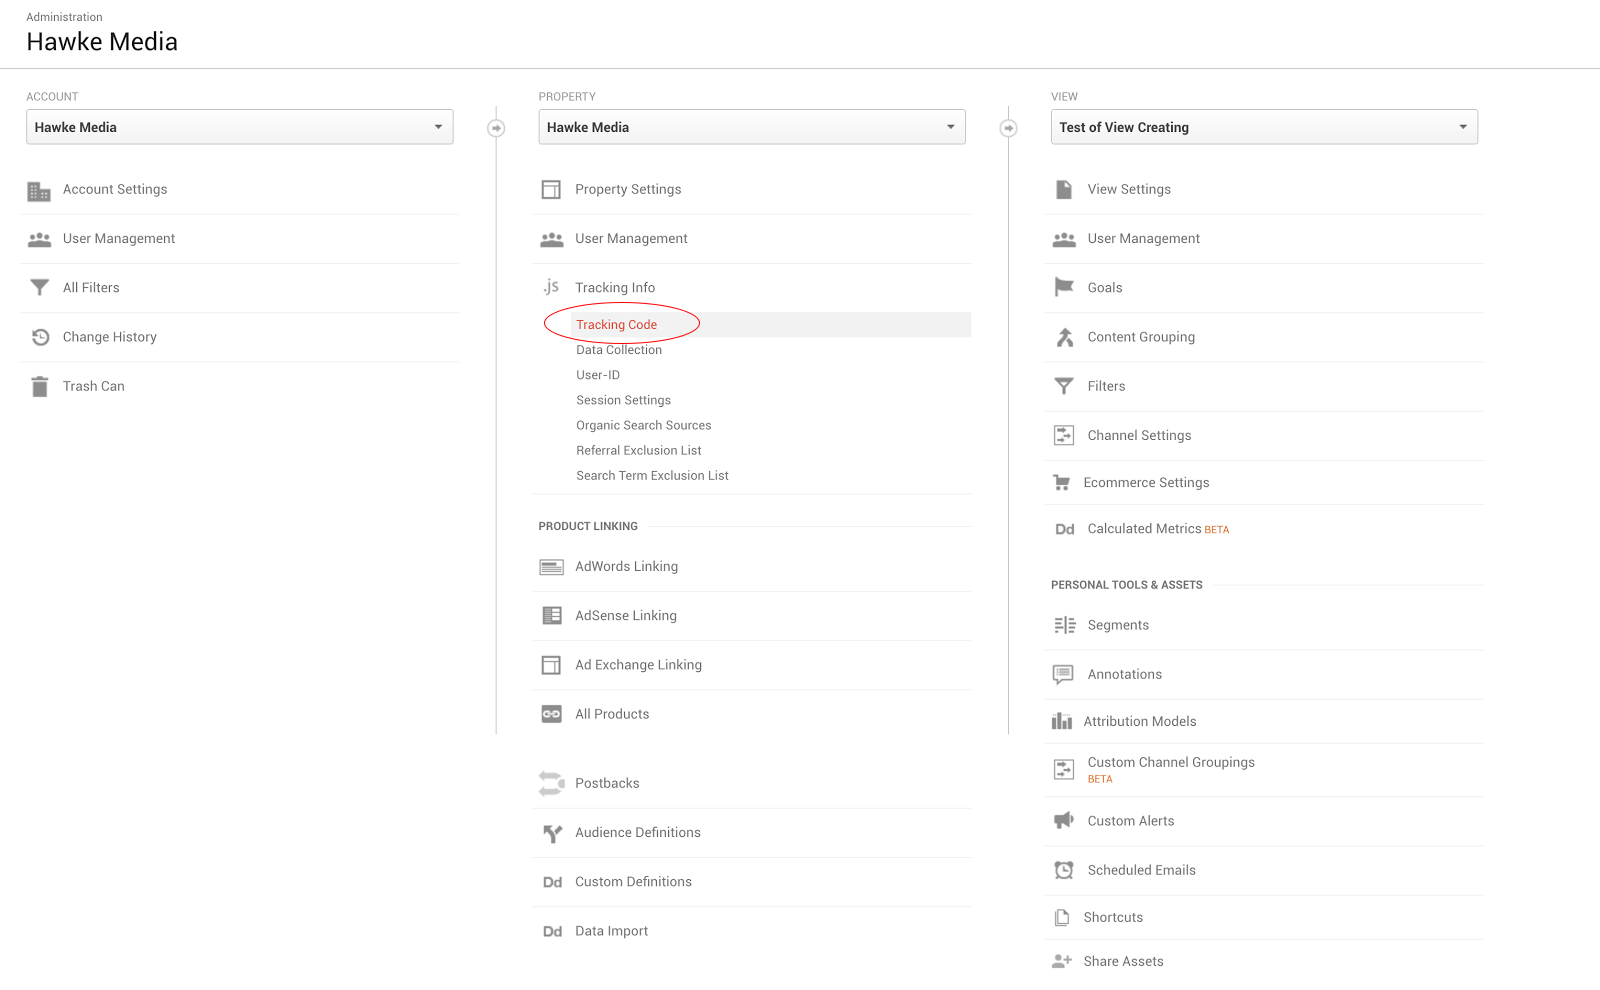1600x990 pixels.
Task: Click the Custom Channel Groupings icon
Action: (x=1064, y=770)
